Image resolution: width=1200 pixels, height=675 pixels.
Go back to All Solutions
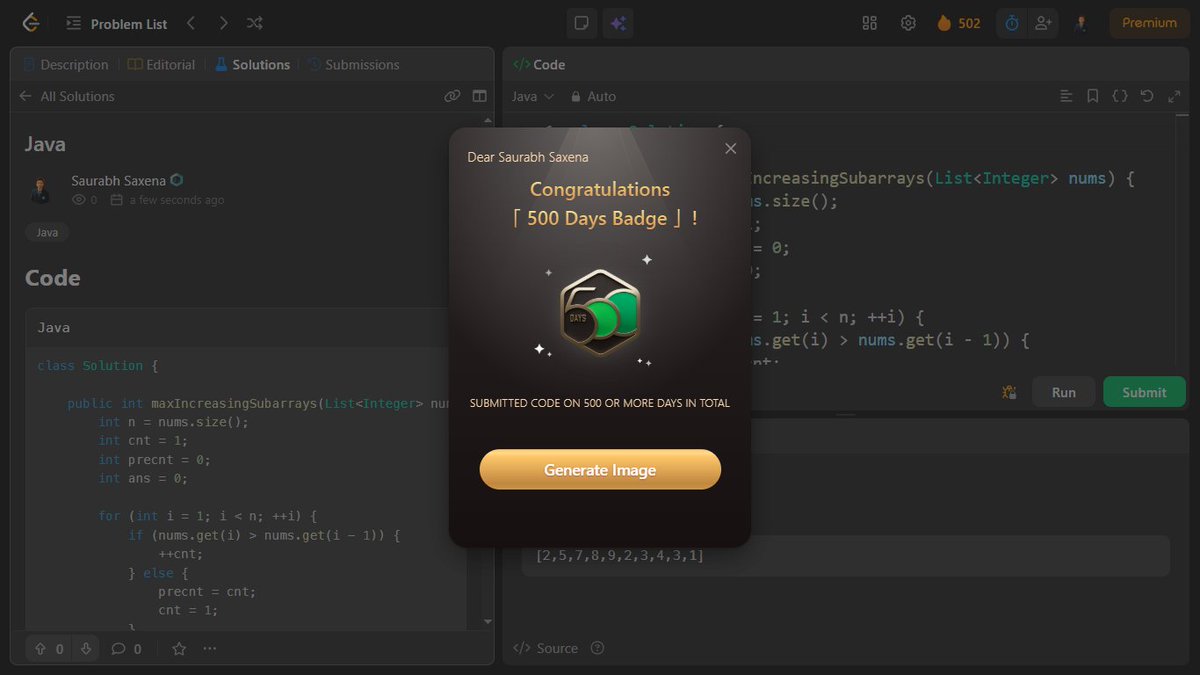click(66, 96)
